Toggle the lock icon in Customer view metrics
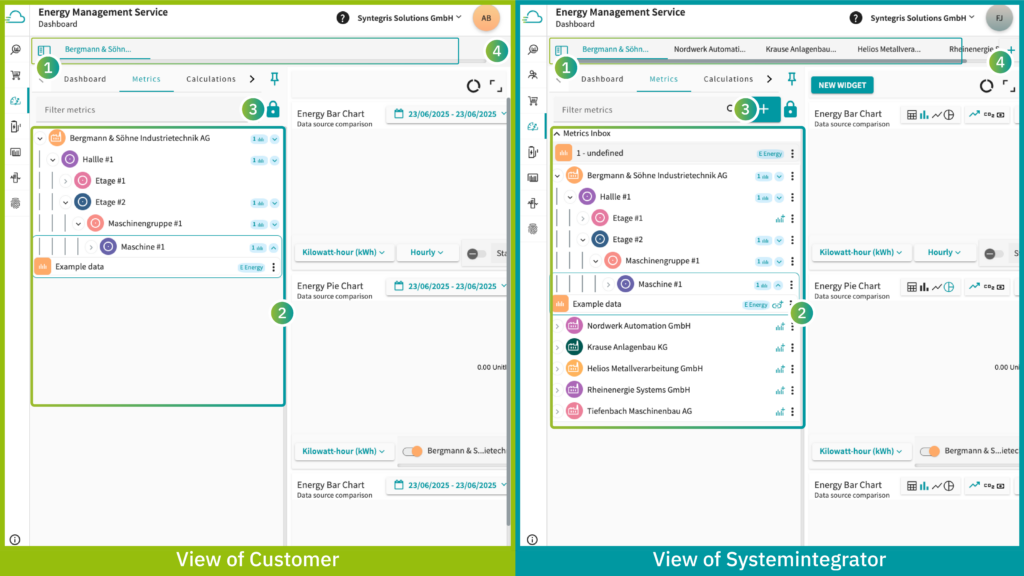 (273, 109)
